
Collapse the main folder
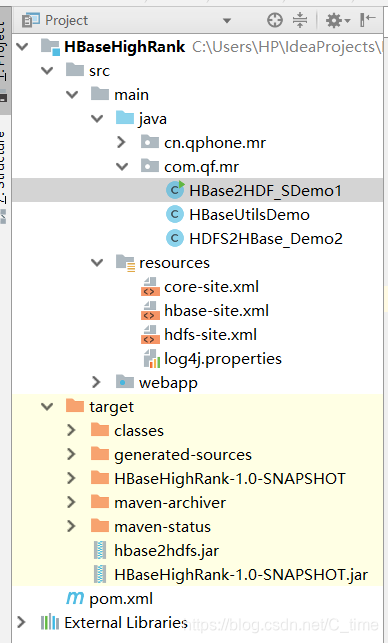pos(72,95)
